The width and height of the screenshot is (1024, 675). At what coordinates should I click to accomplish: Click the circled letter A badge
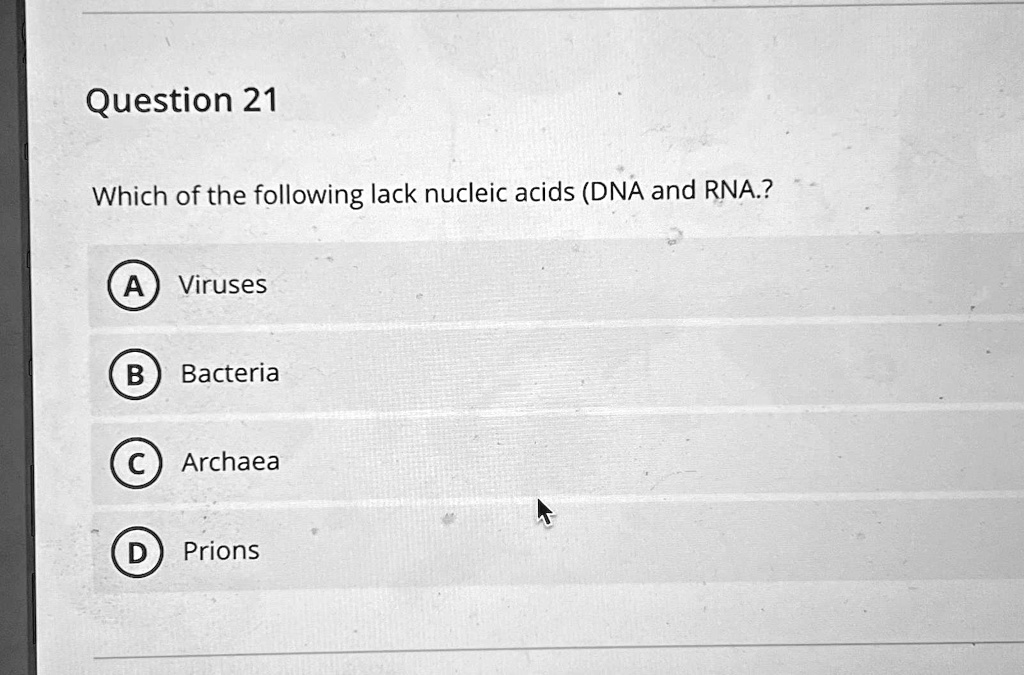[135, 285]
